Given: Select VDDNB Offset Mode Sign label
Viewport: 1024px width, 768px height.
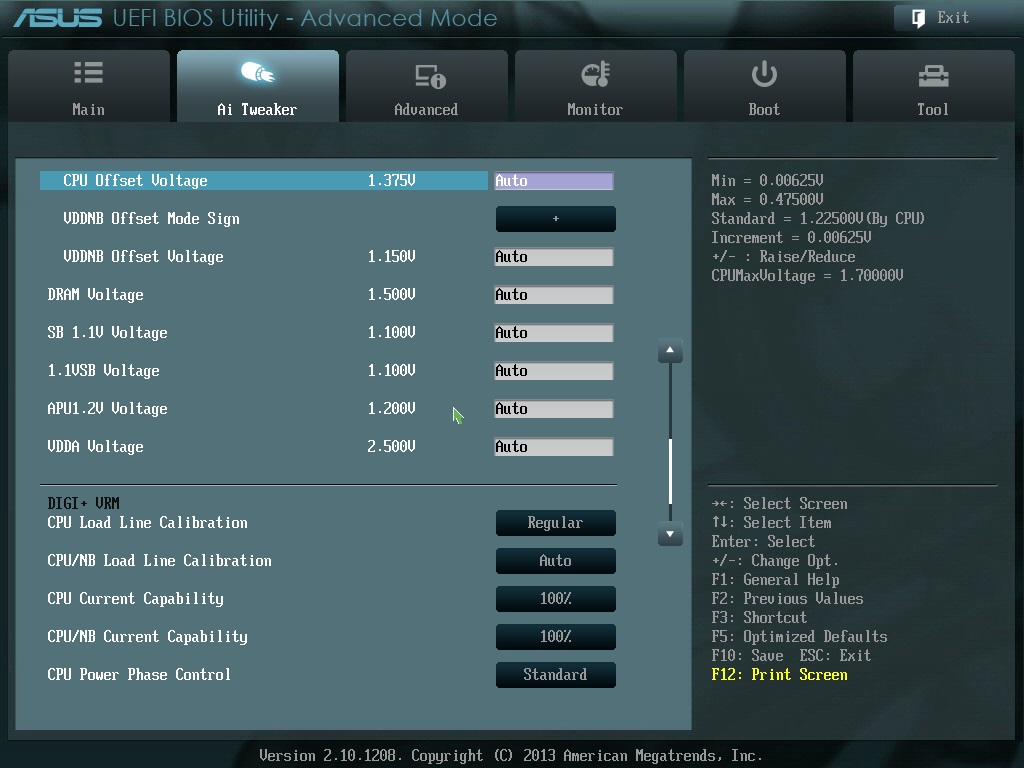Looking at the screenshot, I should pos(152,219).
